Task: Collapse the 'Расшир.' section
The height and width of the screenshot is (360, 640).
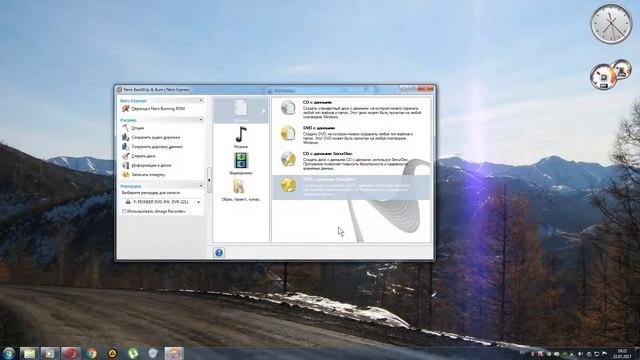Action: pyautogui.click(x=201, y=120)
